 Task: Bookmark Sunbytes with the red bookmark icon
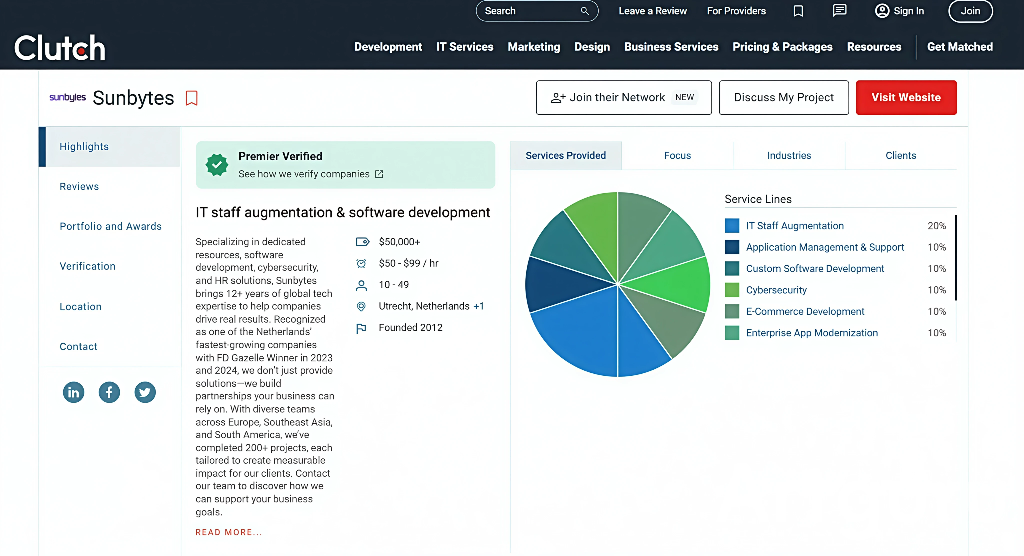[x=192, y=98]
